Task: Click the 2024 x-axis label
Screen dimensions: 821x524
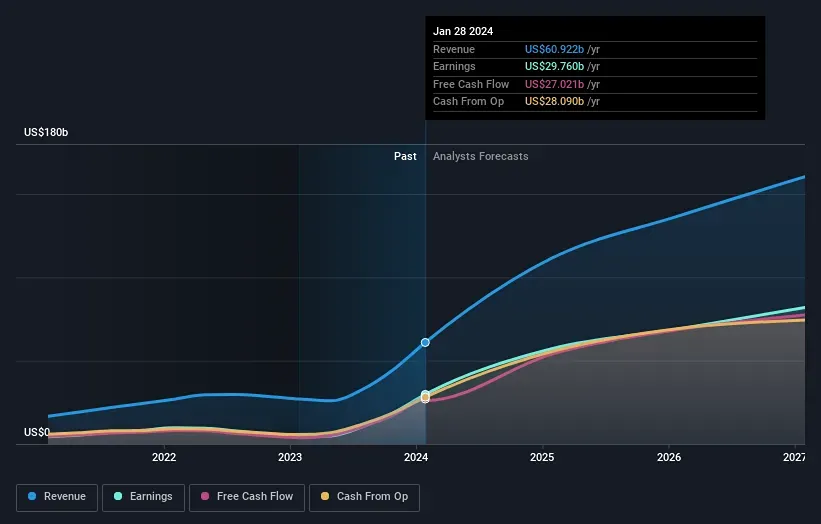Action: pyautogui.click(x=416, y=458)
